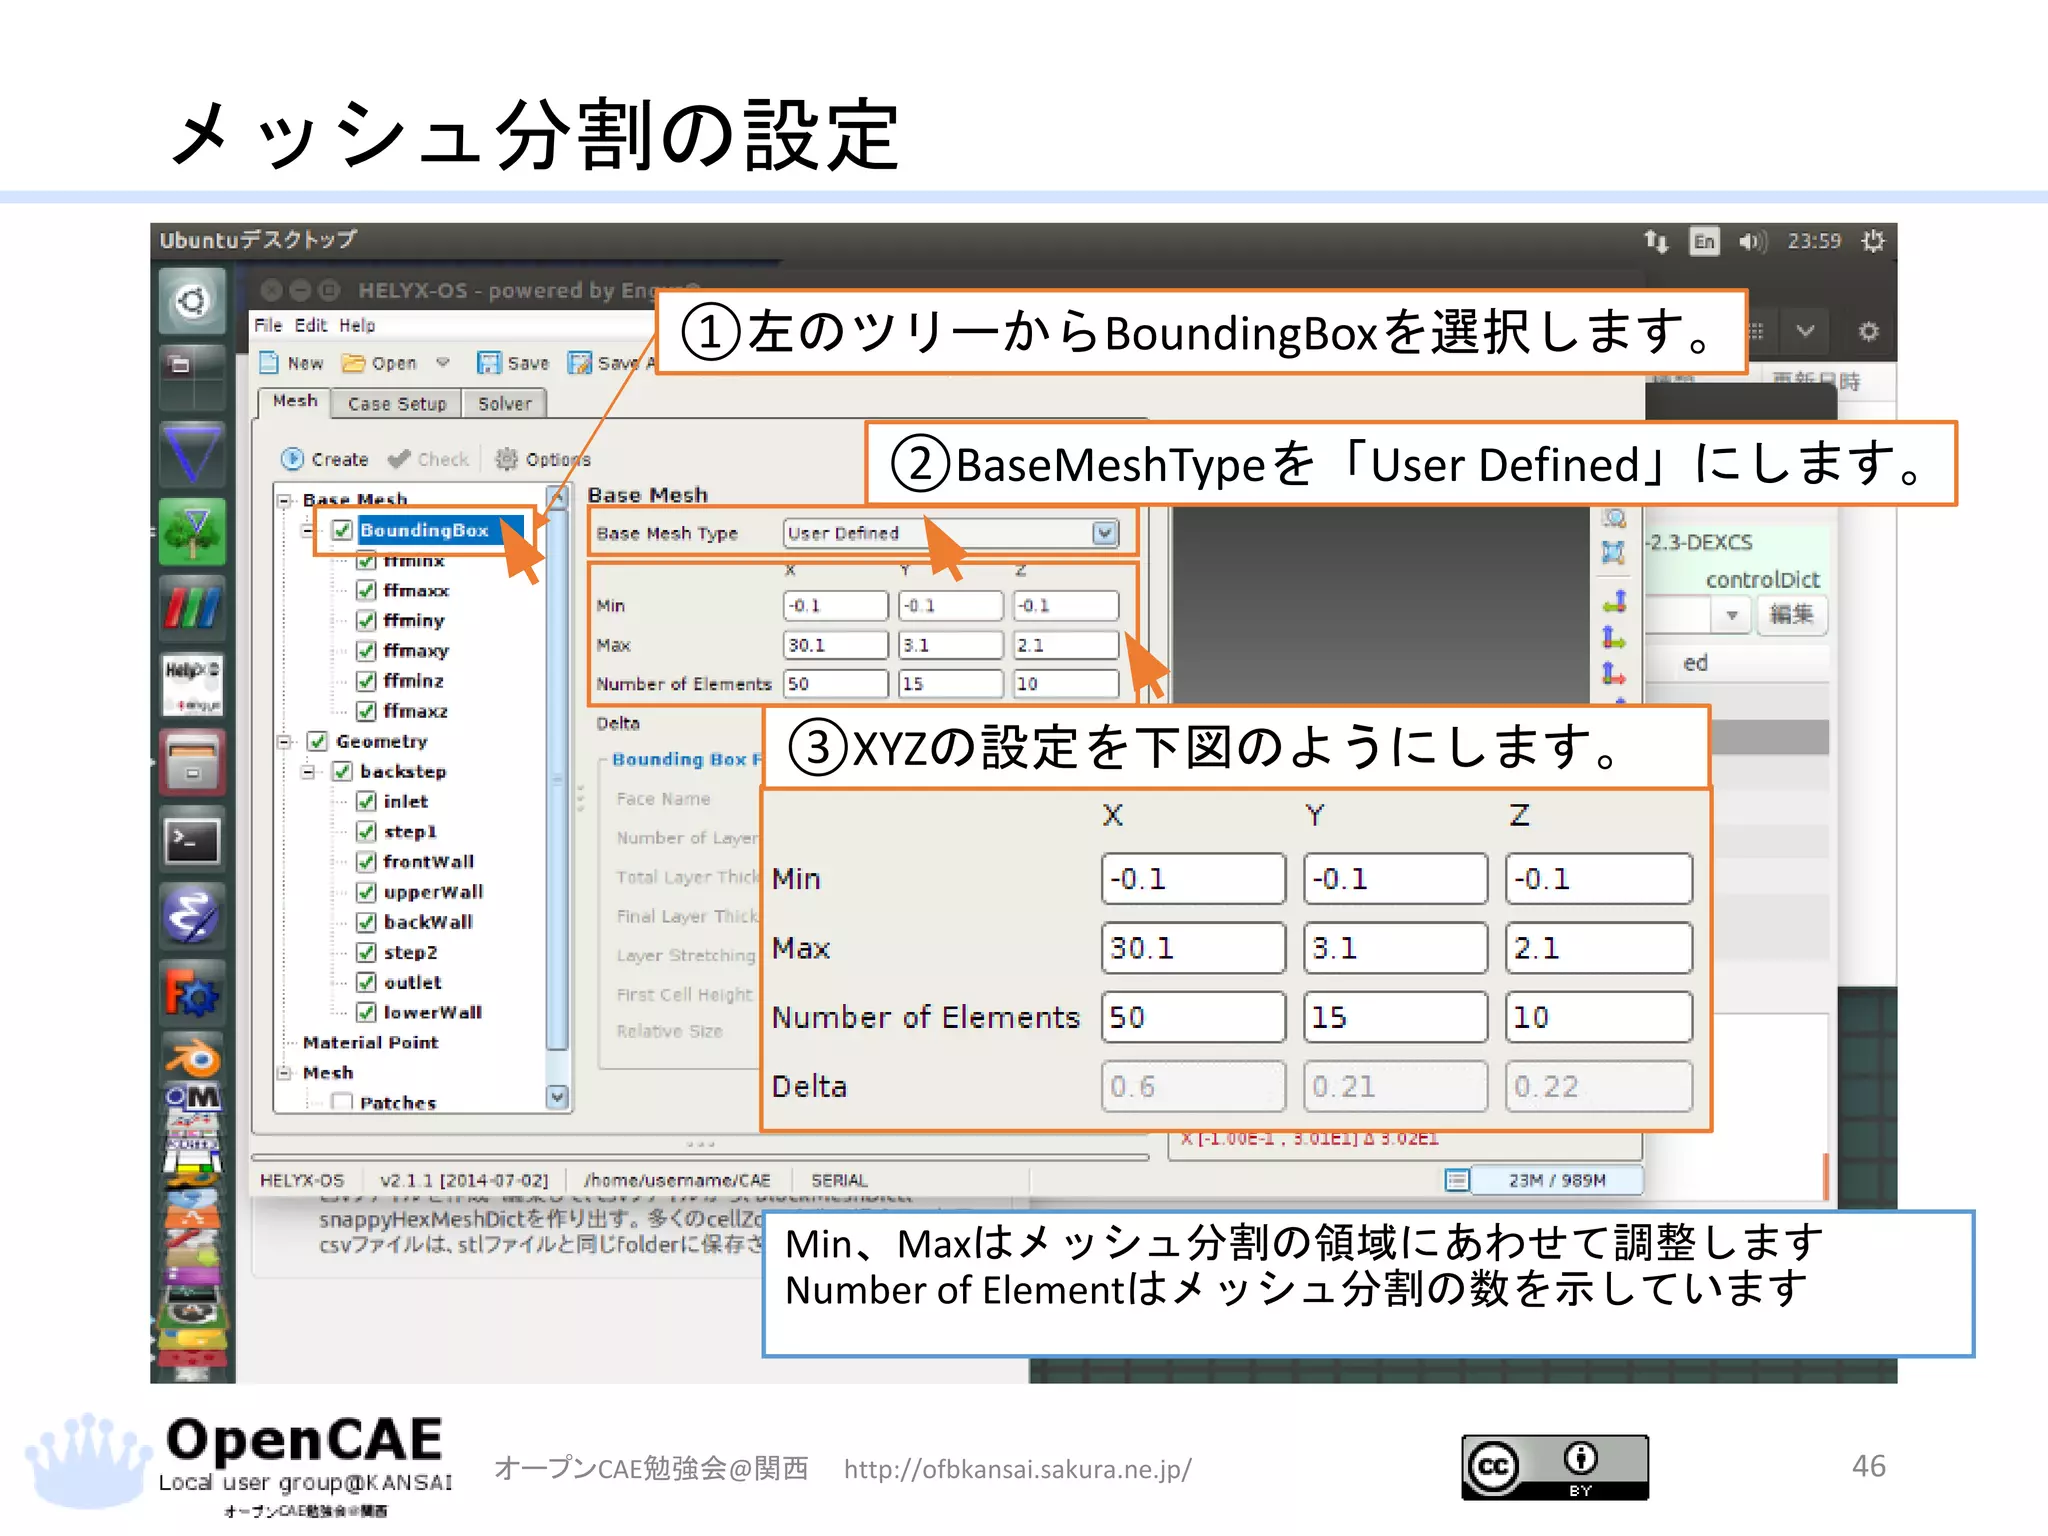Viewport: 2048px width, 1536px height.
Task: Toggle the ffminy checkbox
Action: click(x=366, y=621)
